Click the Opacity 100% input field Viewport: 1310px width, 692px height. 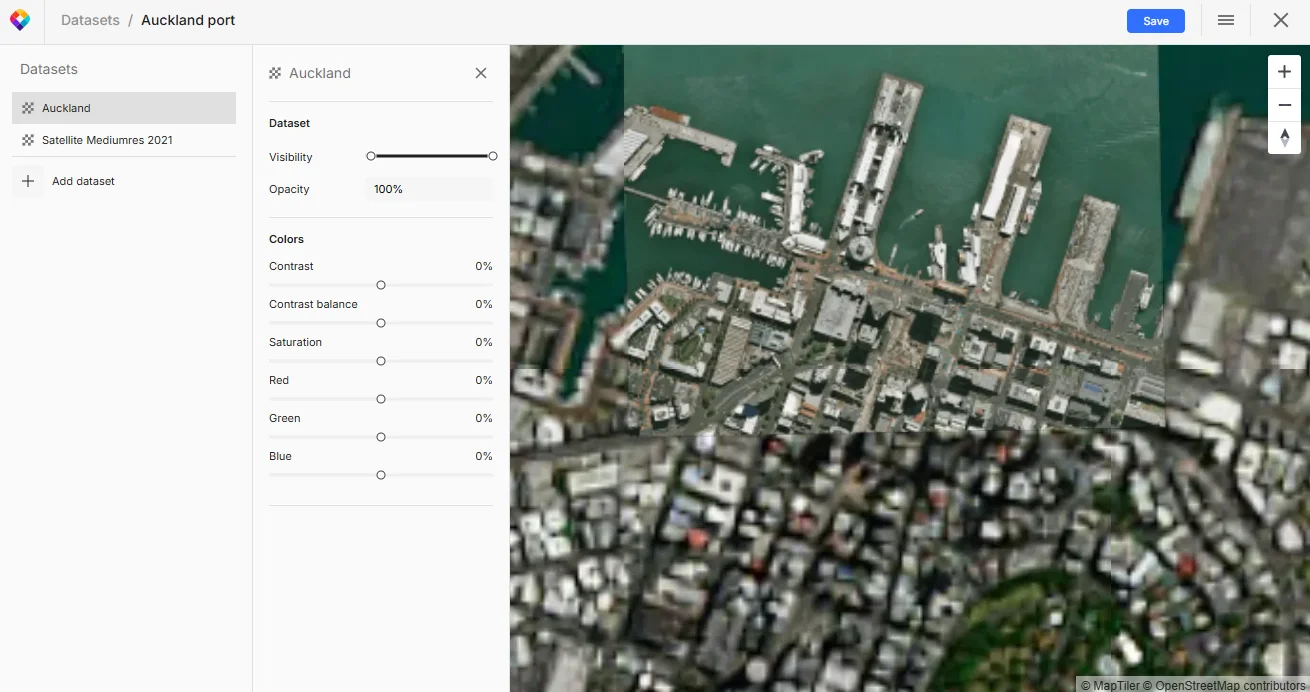[x=430, y=189]
